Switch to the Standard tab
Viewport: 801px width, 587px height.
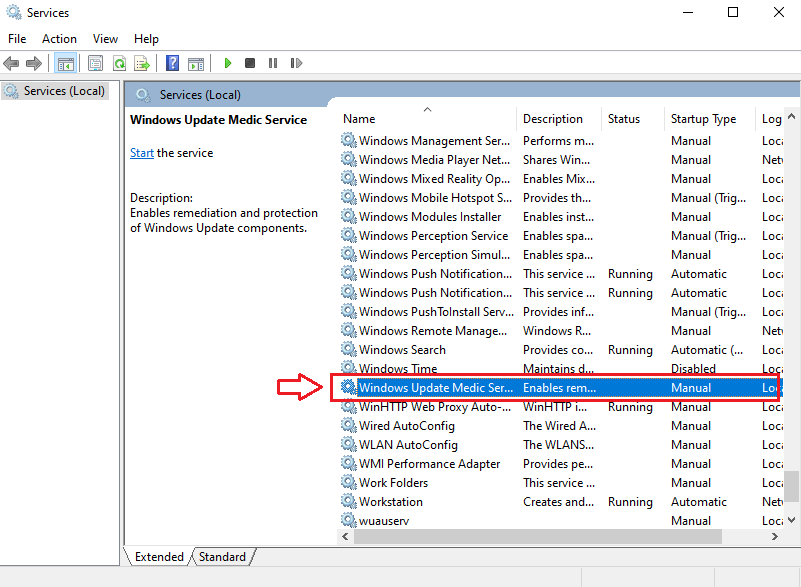point(222,556)
